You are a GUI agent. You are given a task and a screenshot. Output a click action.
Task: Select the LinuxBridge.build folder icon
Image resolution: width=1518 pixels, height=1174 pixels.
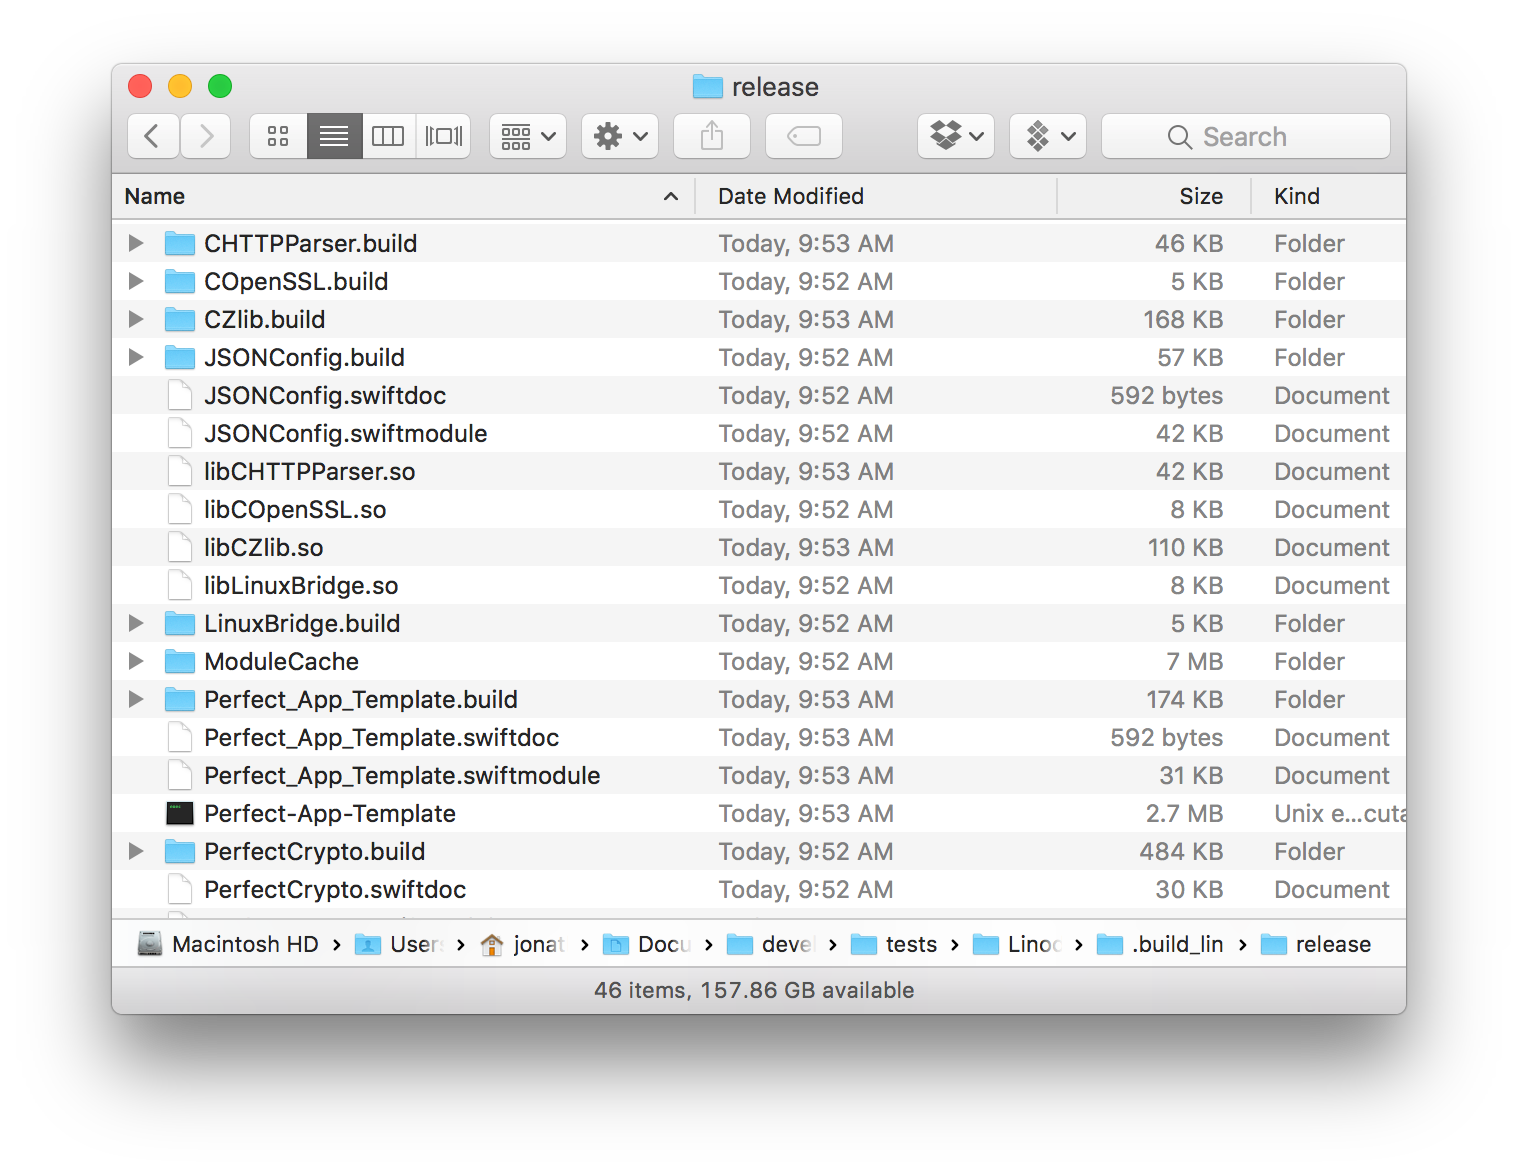coord(180,623)
